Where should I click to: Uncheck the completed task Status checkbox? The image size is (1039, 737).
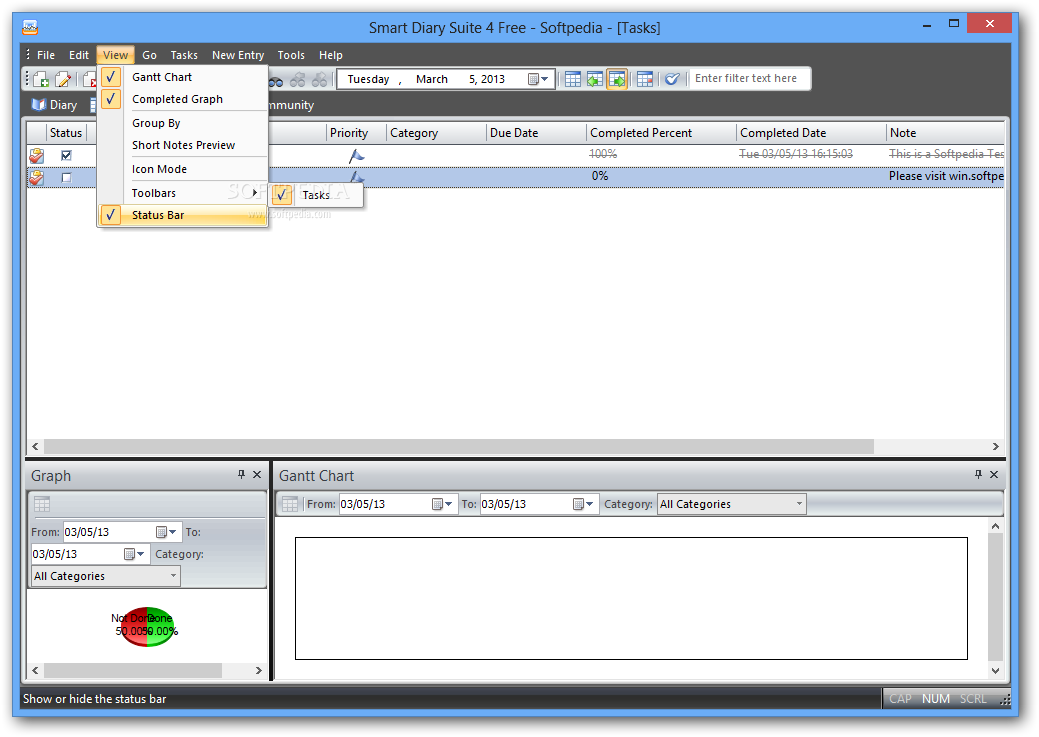pos(66,156)
